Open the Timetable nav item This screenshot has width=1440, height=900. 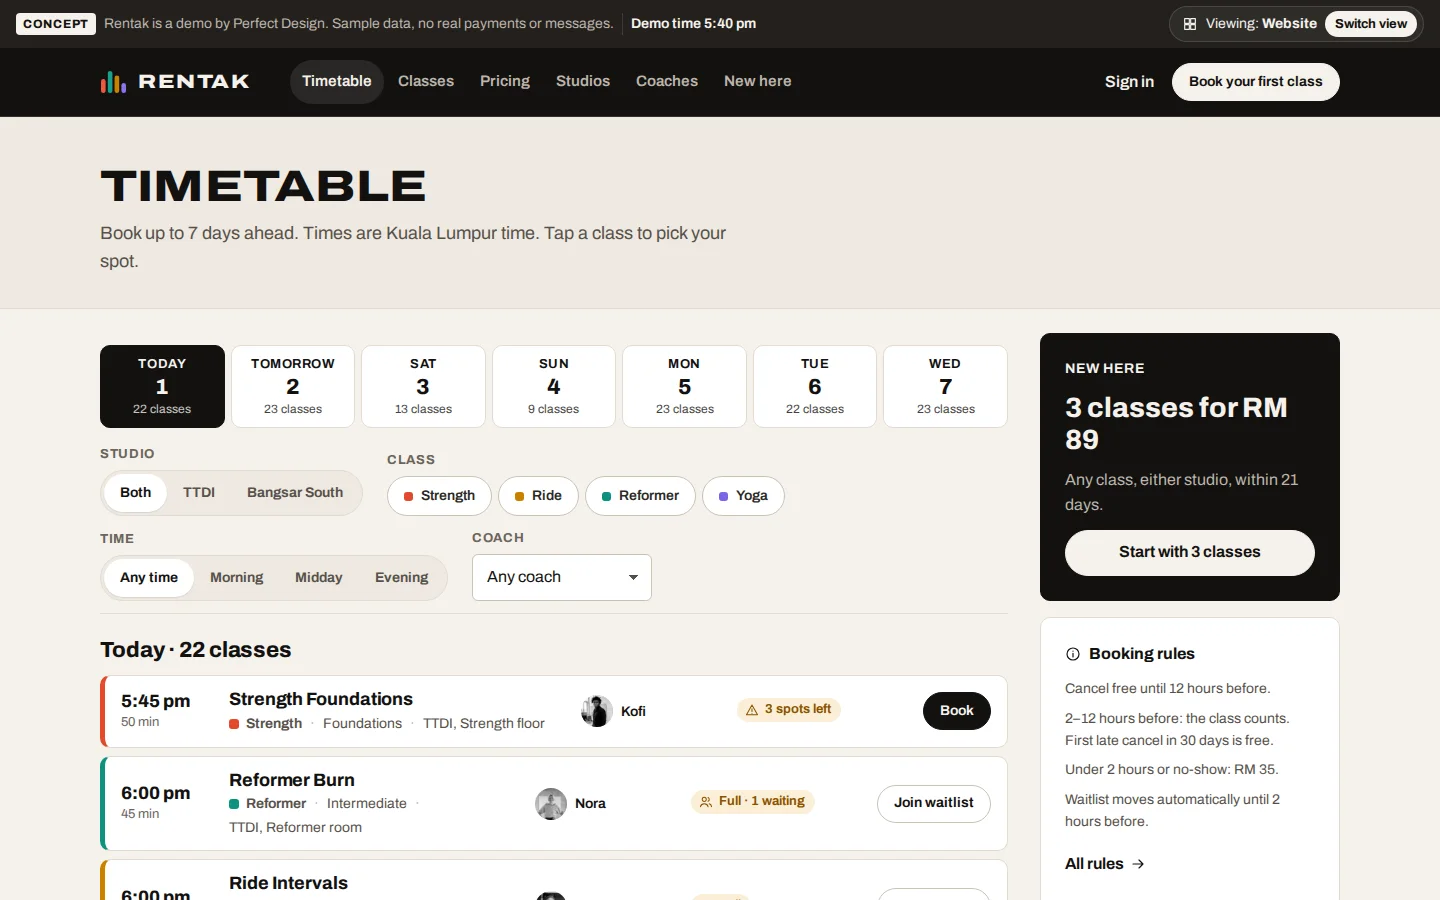pyautogui.click(x=337, y=82)
